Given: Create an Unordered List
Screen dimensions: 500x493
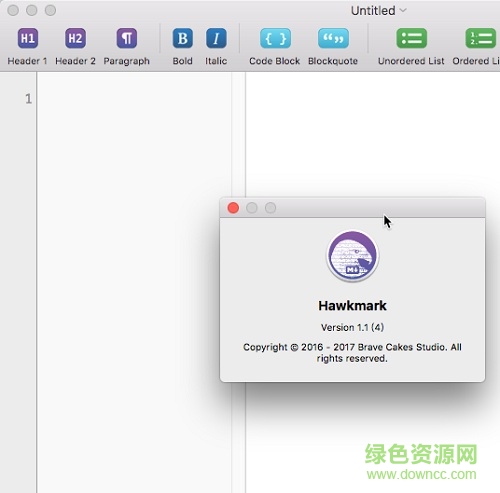Looking at the screenshot, I should point(411,38).
